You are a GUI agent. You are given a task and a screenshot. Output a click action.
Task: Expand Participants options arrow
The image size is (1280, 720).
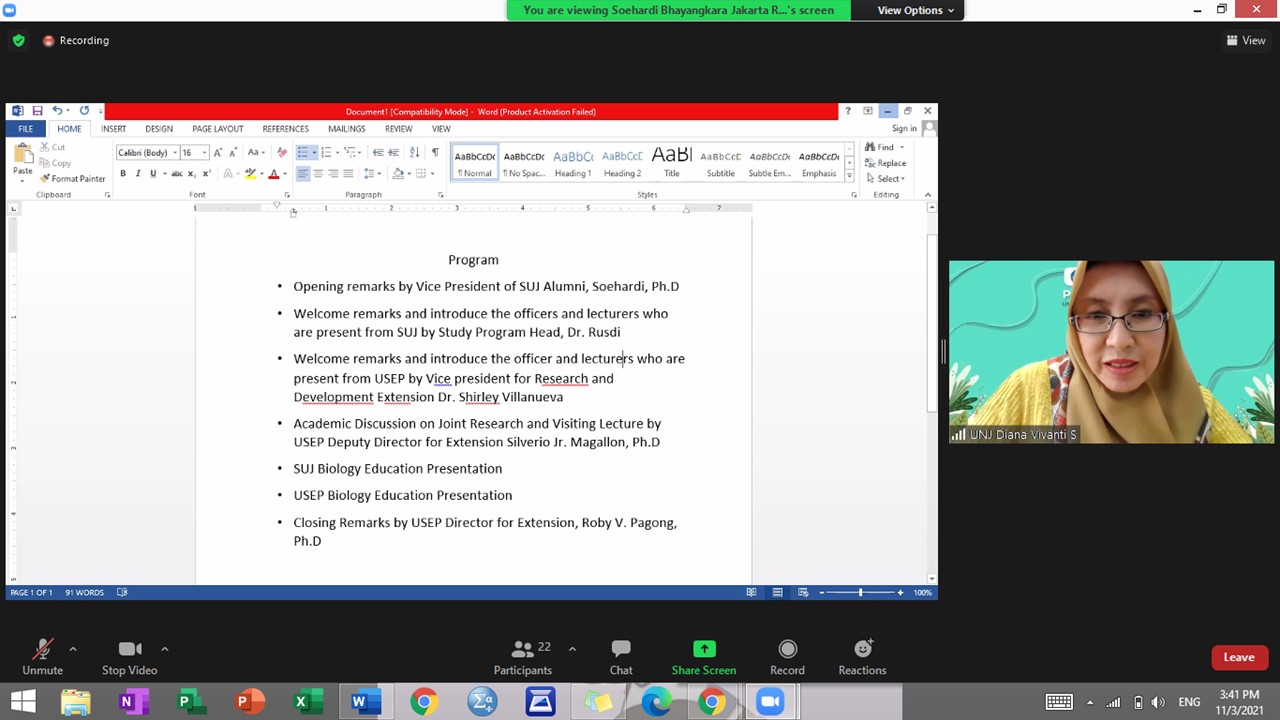(572, 649)
